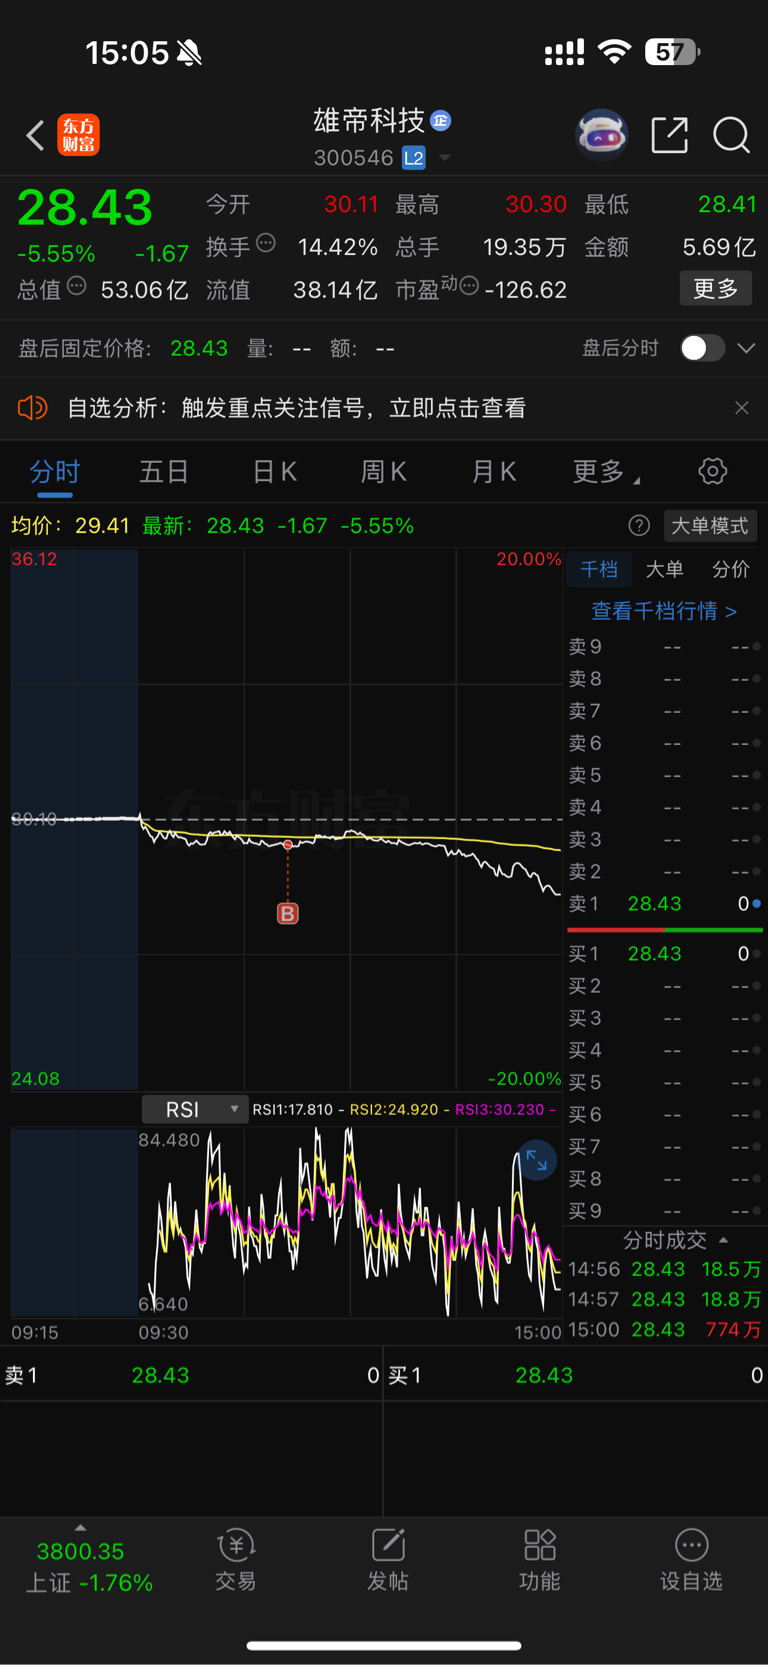Open 查看千档行情 link

tap(664, 611)
